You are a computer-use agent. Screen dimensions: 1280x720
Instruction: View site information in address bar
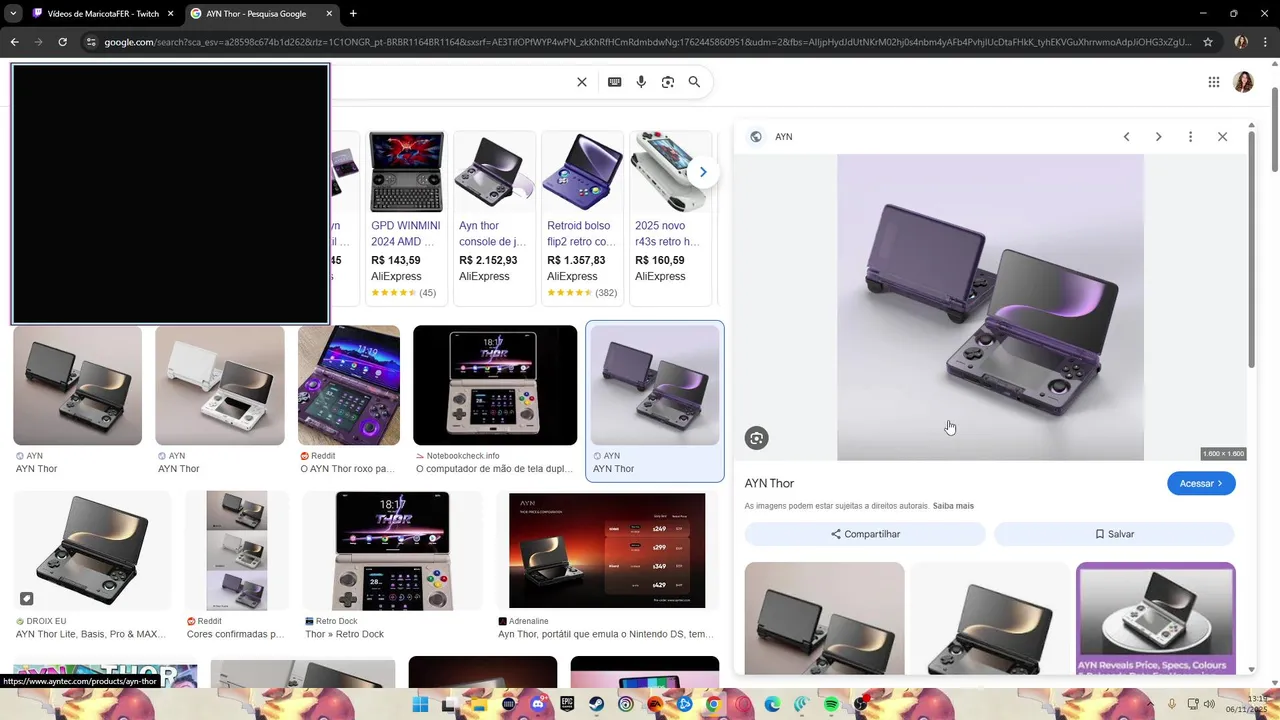click(x=91, y=42)
